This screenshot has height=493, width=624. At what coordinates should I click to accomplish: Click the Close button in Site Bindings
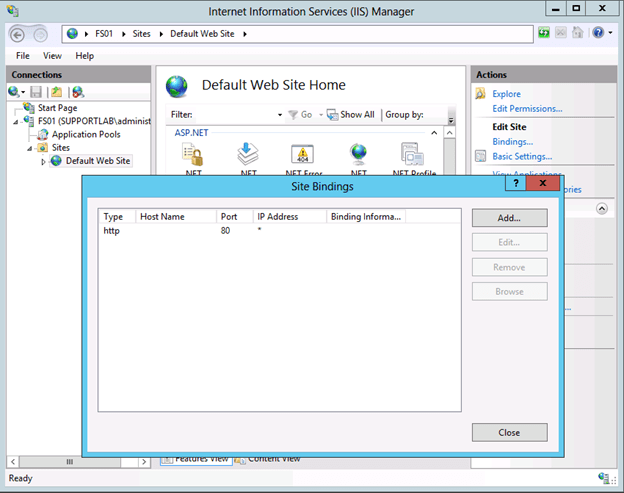(x=509, y=433)
